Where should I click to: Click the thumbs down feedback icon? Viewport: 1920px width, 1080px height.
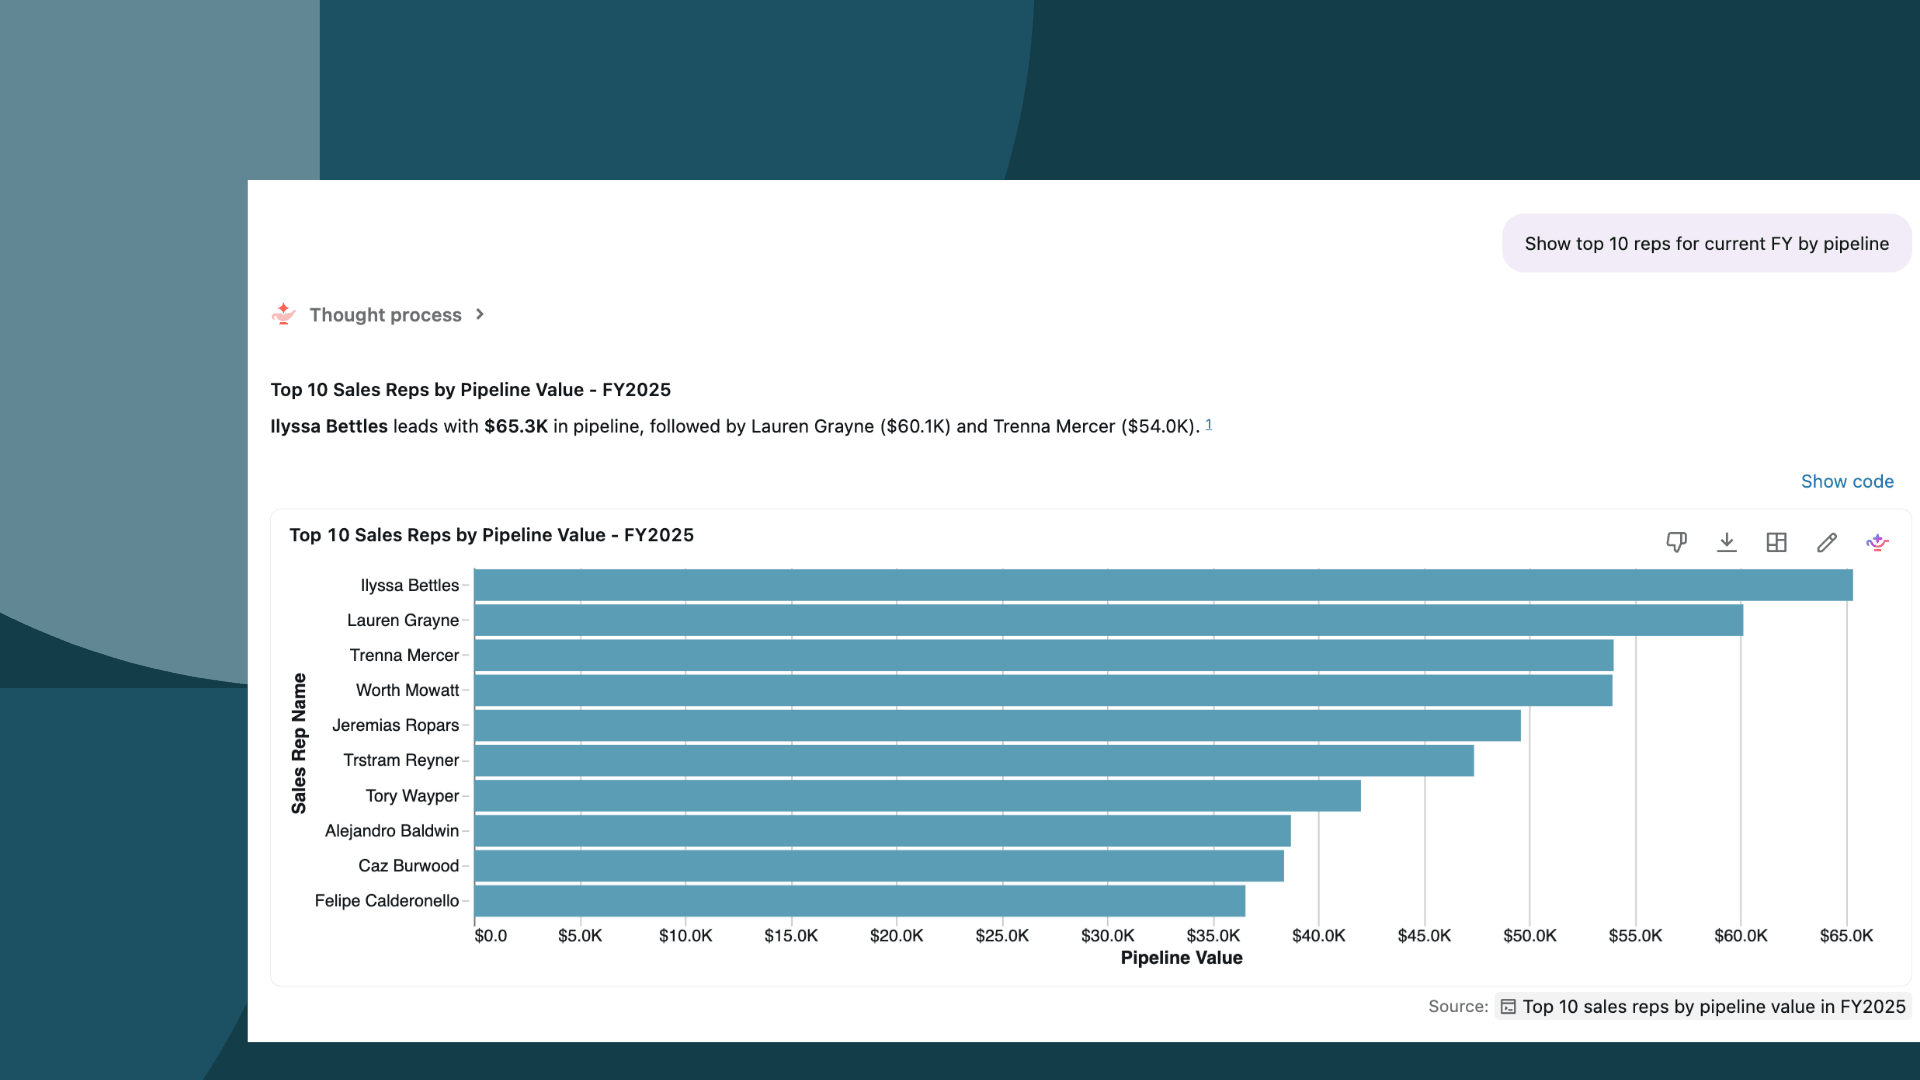[x=1677, y=542]
